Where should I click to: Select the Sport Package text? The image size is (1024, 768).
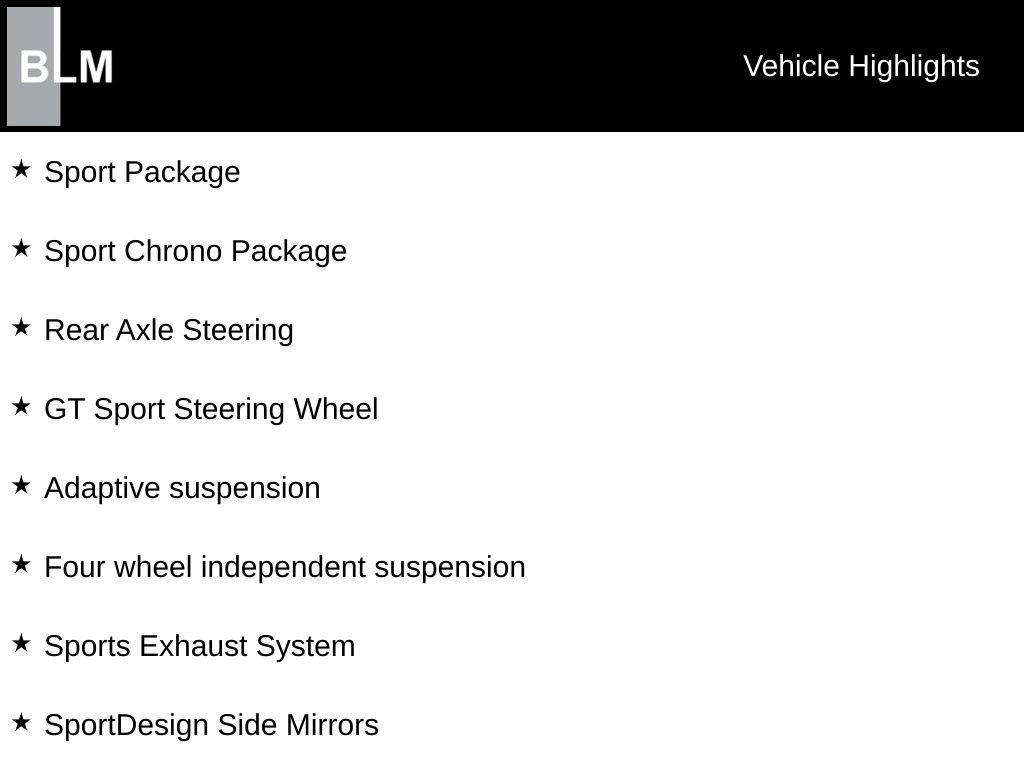(x=142, y=173)
